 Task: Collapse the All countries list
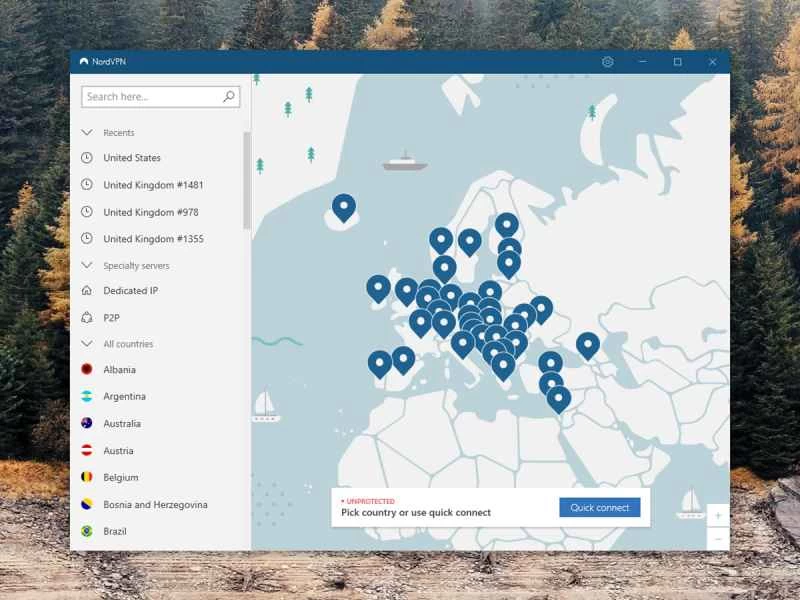[88, 343]
